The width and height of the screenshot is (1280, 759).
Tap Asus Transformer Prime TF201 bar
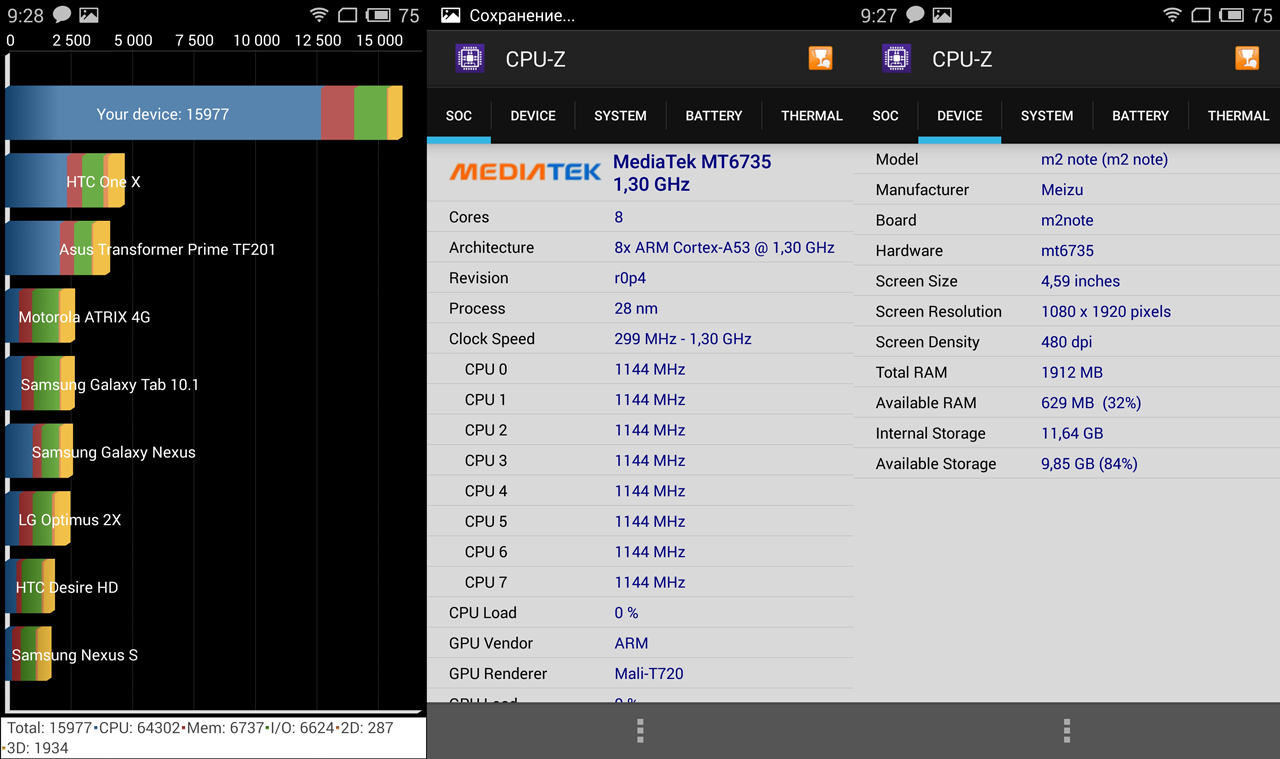(58, 249)
